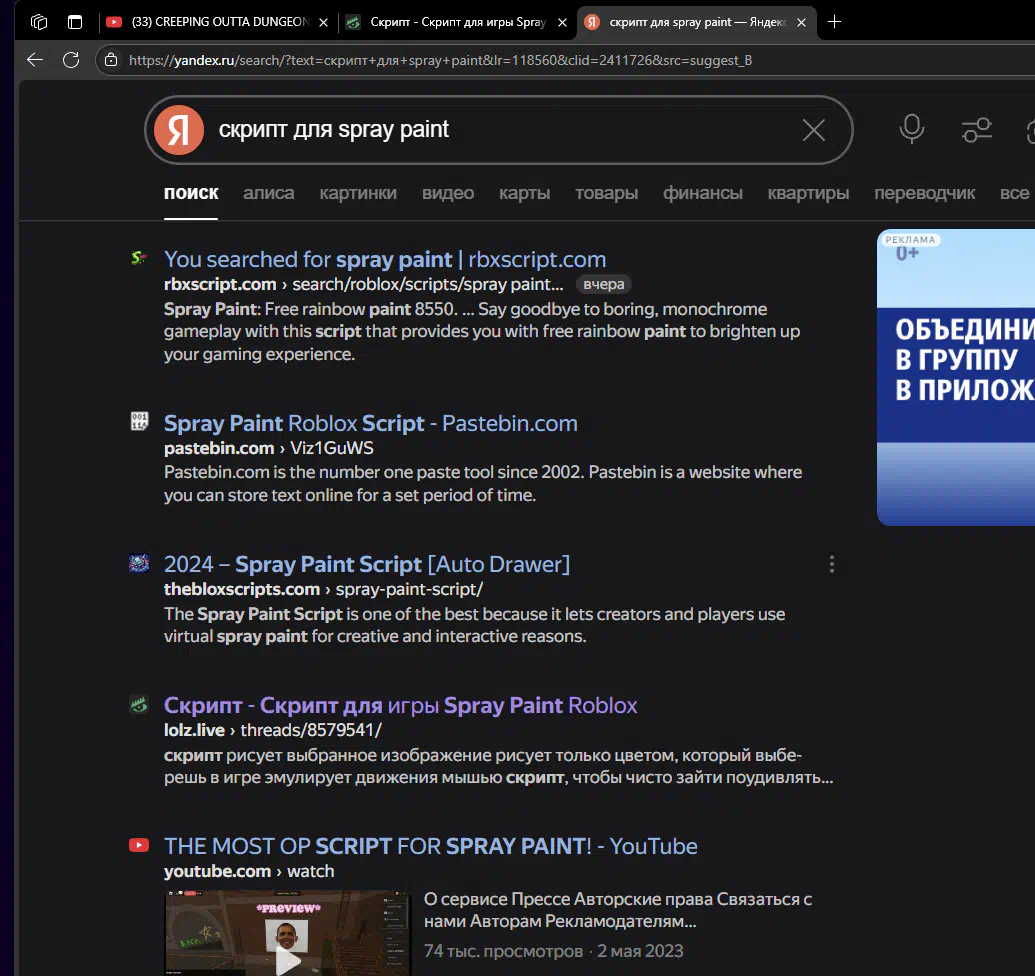Image resolution: width=1035 pixels, height=976 pixels.
Task: Start voice search with microphone
Action: coord(912,129)
